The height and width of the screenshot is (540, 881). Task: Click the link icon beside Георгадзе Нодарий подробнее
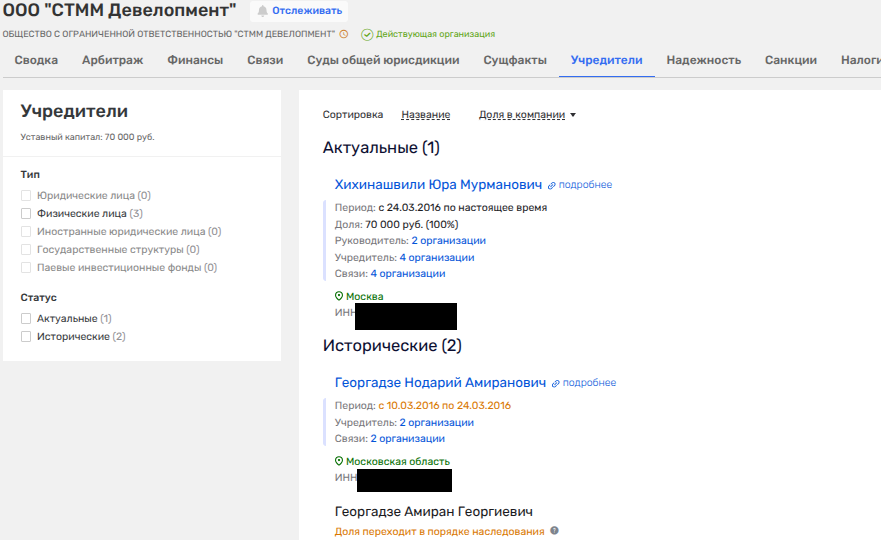555,383
